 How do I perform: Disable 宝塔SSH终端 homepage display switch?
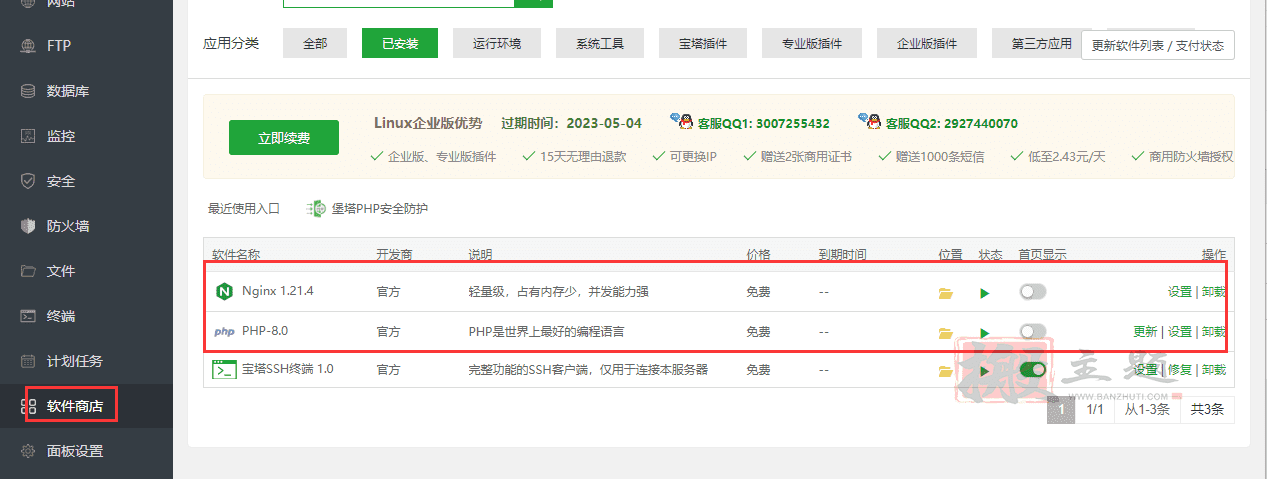(x=1032, y=369)
